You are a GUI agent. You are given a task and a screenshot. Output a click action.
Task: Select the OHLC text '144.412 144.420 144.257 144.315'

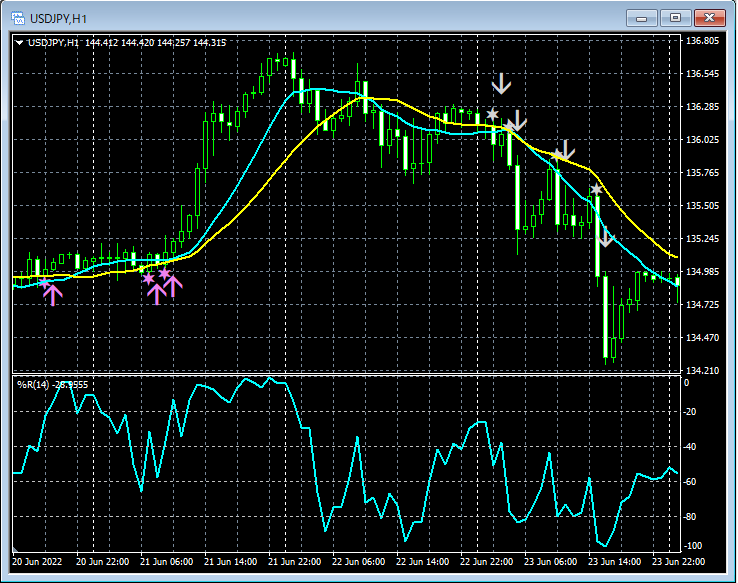click(155, 43)
